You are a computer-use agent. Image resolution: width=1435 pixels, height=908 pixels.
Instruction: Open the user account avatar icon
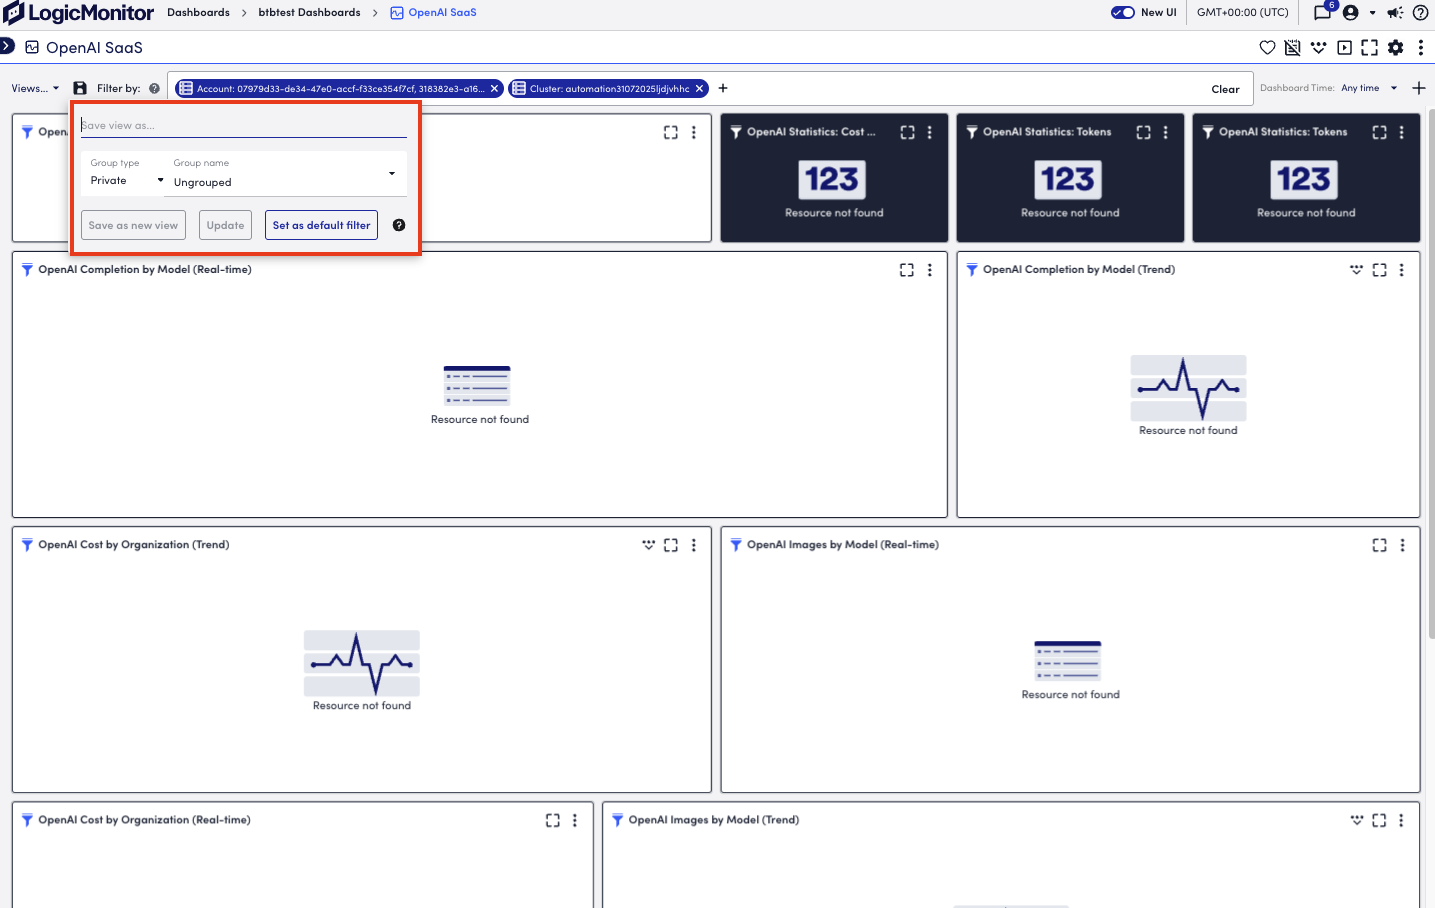tap(1351, 13)
